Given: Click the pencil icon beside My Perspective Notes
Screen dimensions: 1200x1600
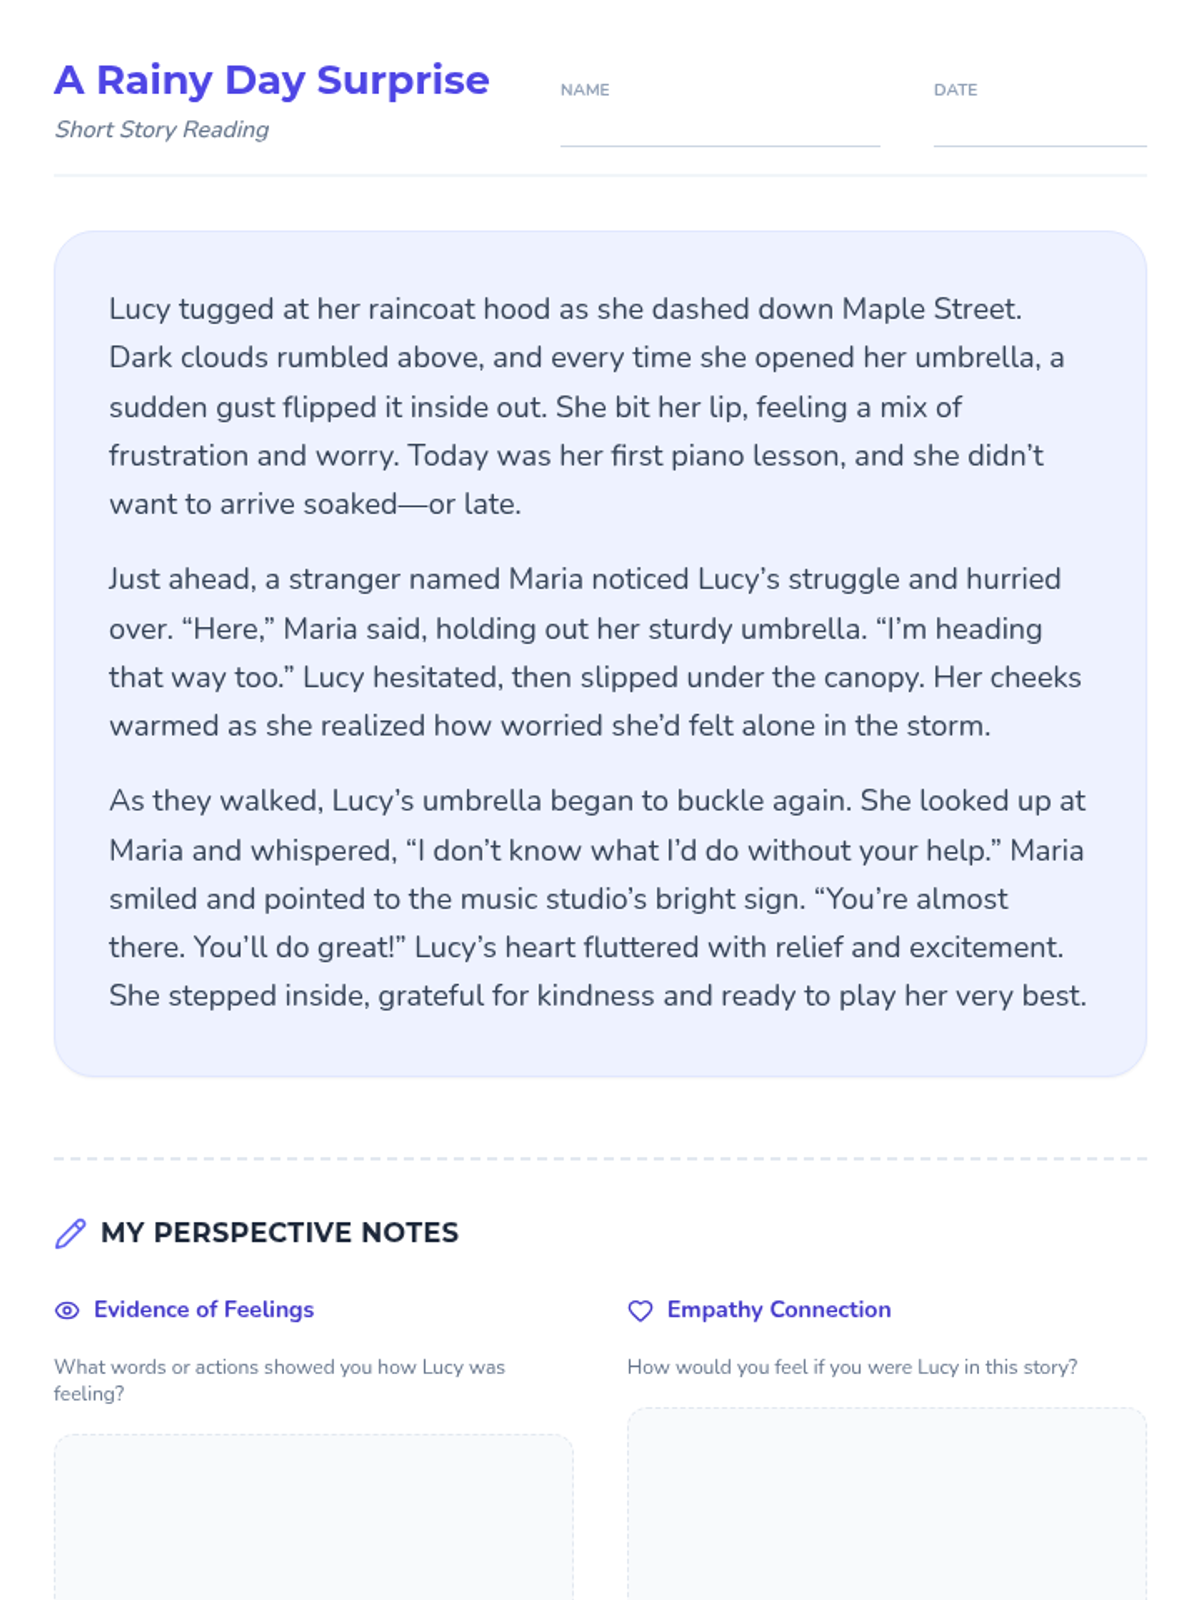Looking at the screenshot, I should [x=70, y=1233].
